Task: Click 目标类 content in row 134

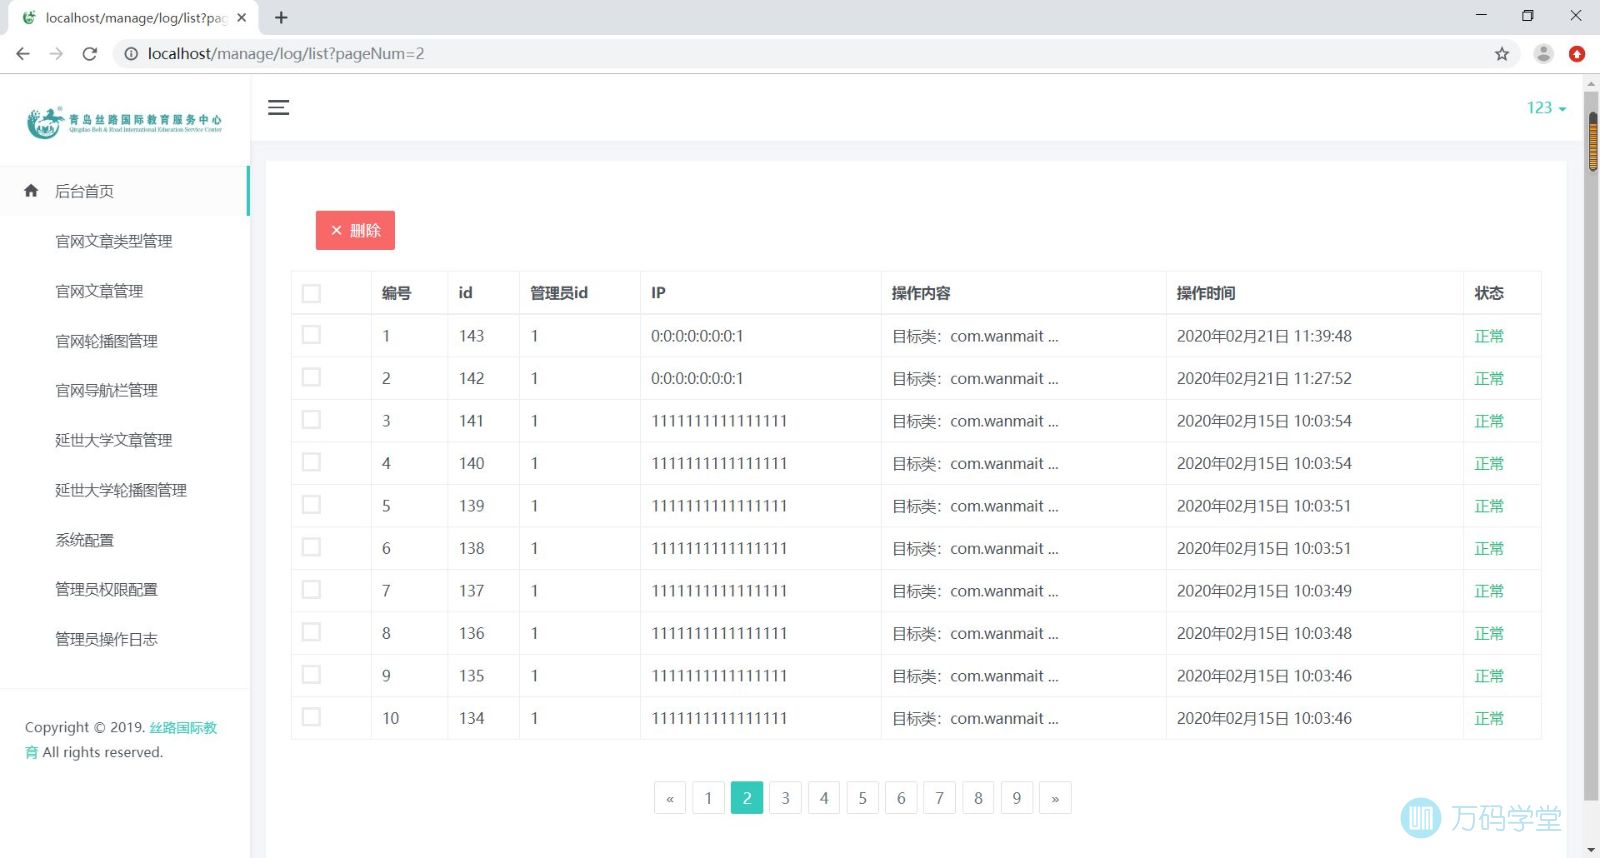Action: click(975, 718)
